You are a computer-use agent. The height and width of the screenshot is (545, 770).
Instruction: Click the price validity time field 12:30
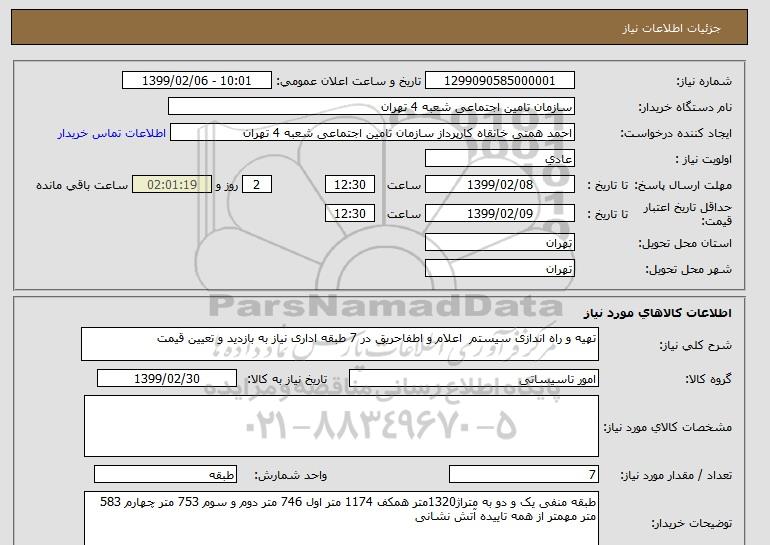350,213
